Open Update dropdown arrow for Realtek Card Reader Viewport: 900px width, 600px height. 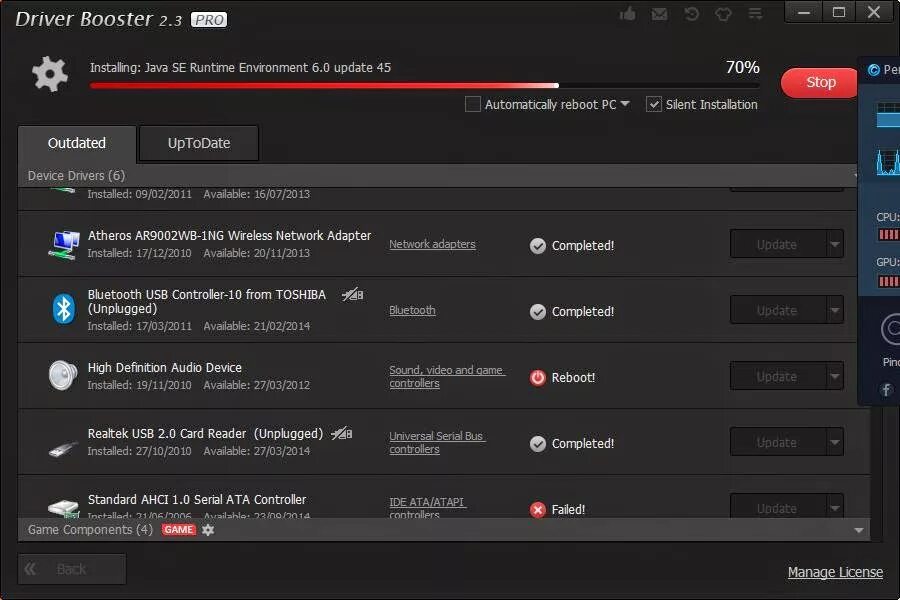tap(835, 443)
